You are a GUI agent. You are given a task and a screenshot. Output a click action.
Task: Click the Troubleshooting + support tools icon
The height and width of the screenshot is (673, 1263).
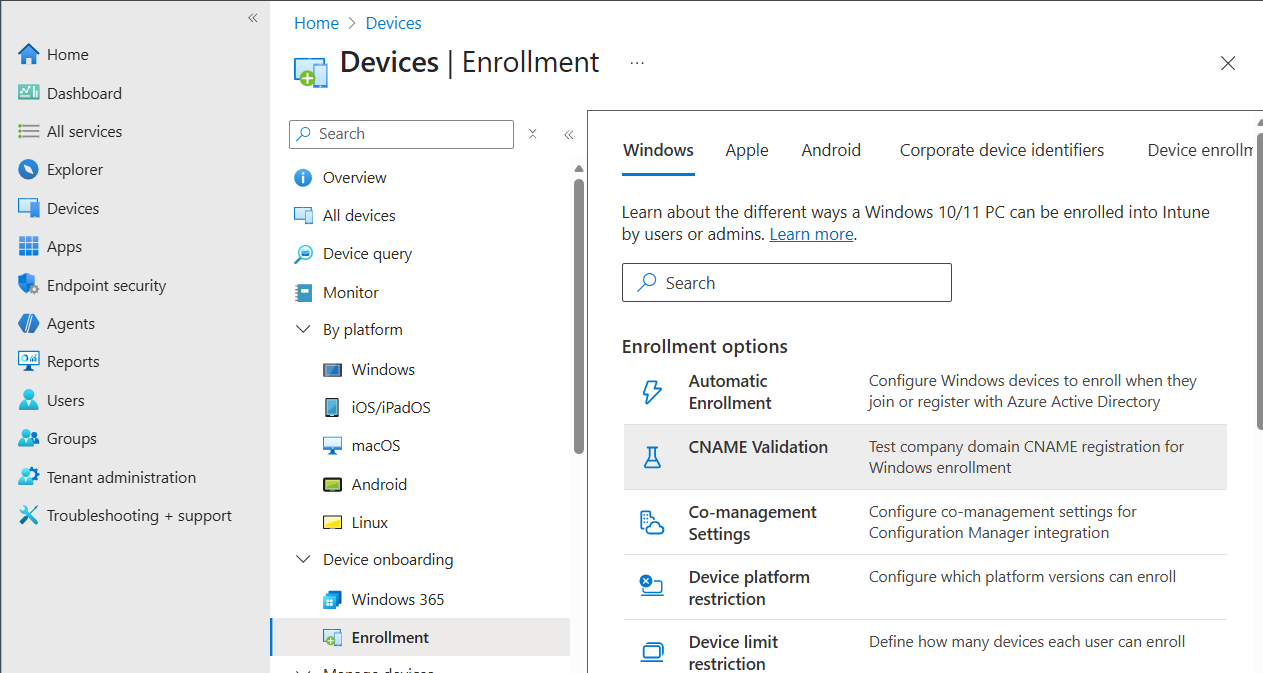(28, 516)
